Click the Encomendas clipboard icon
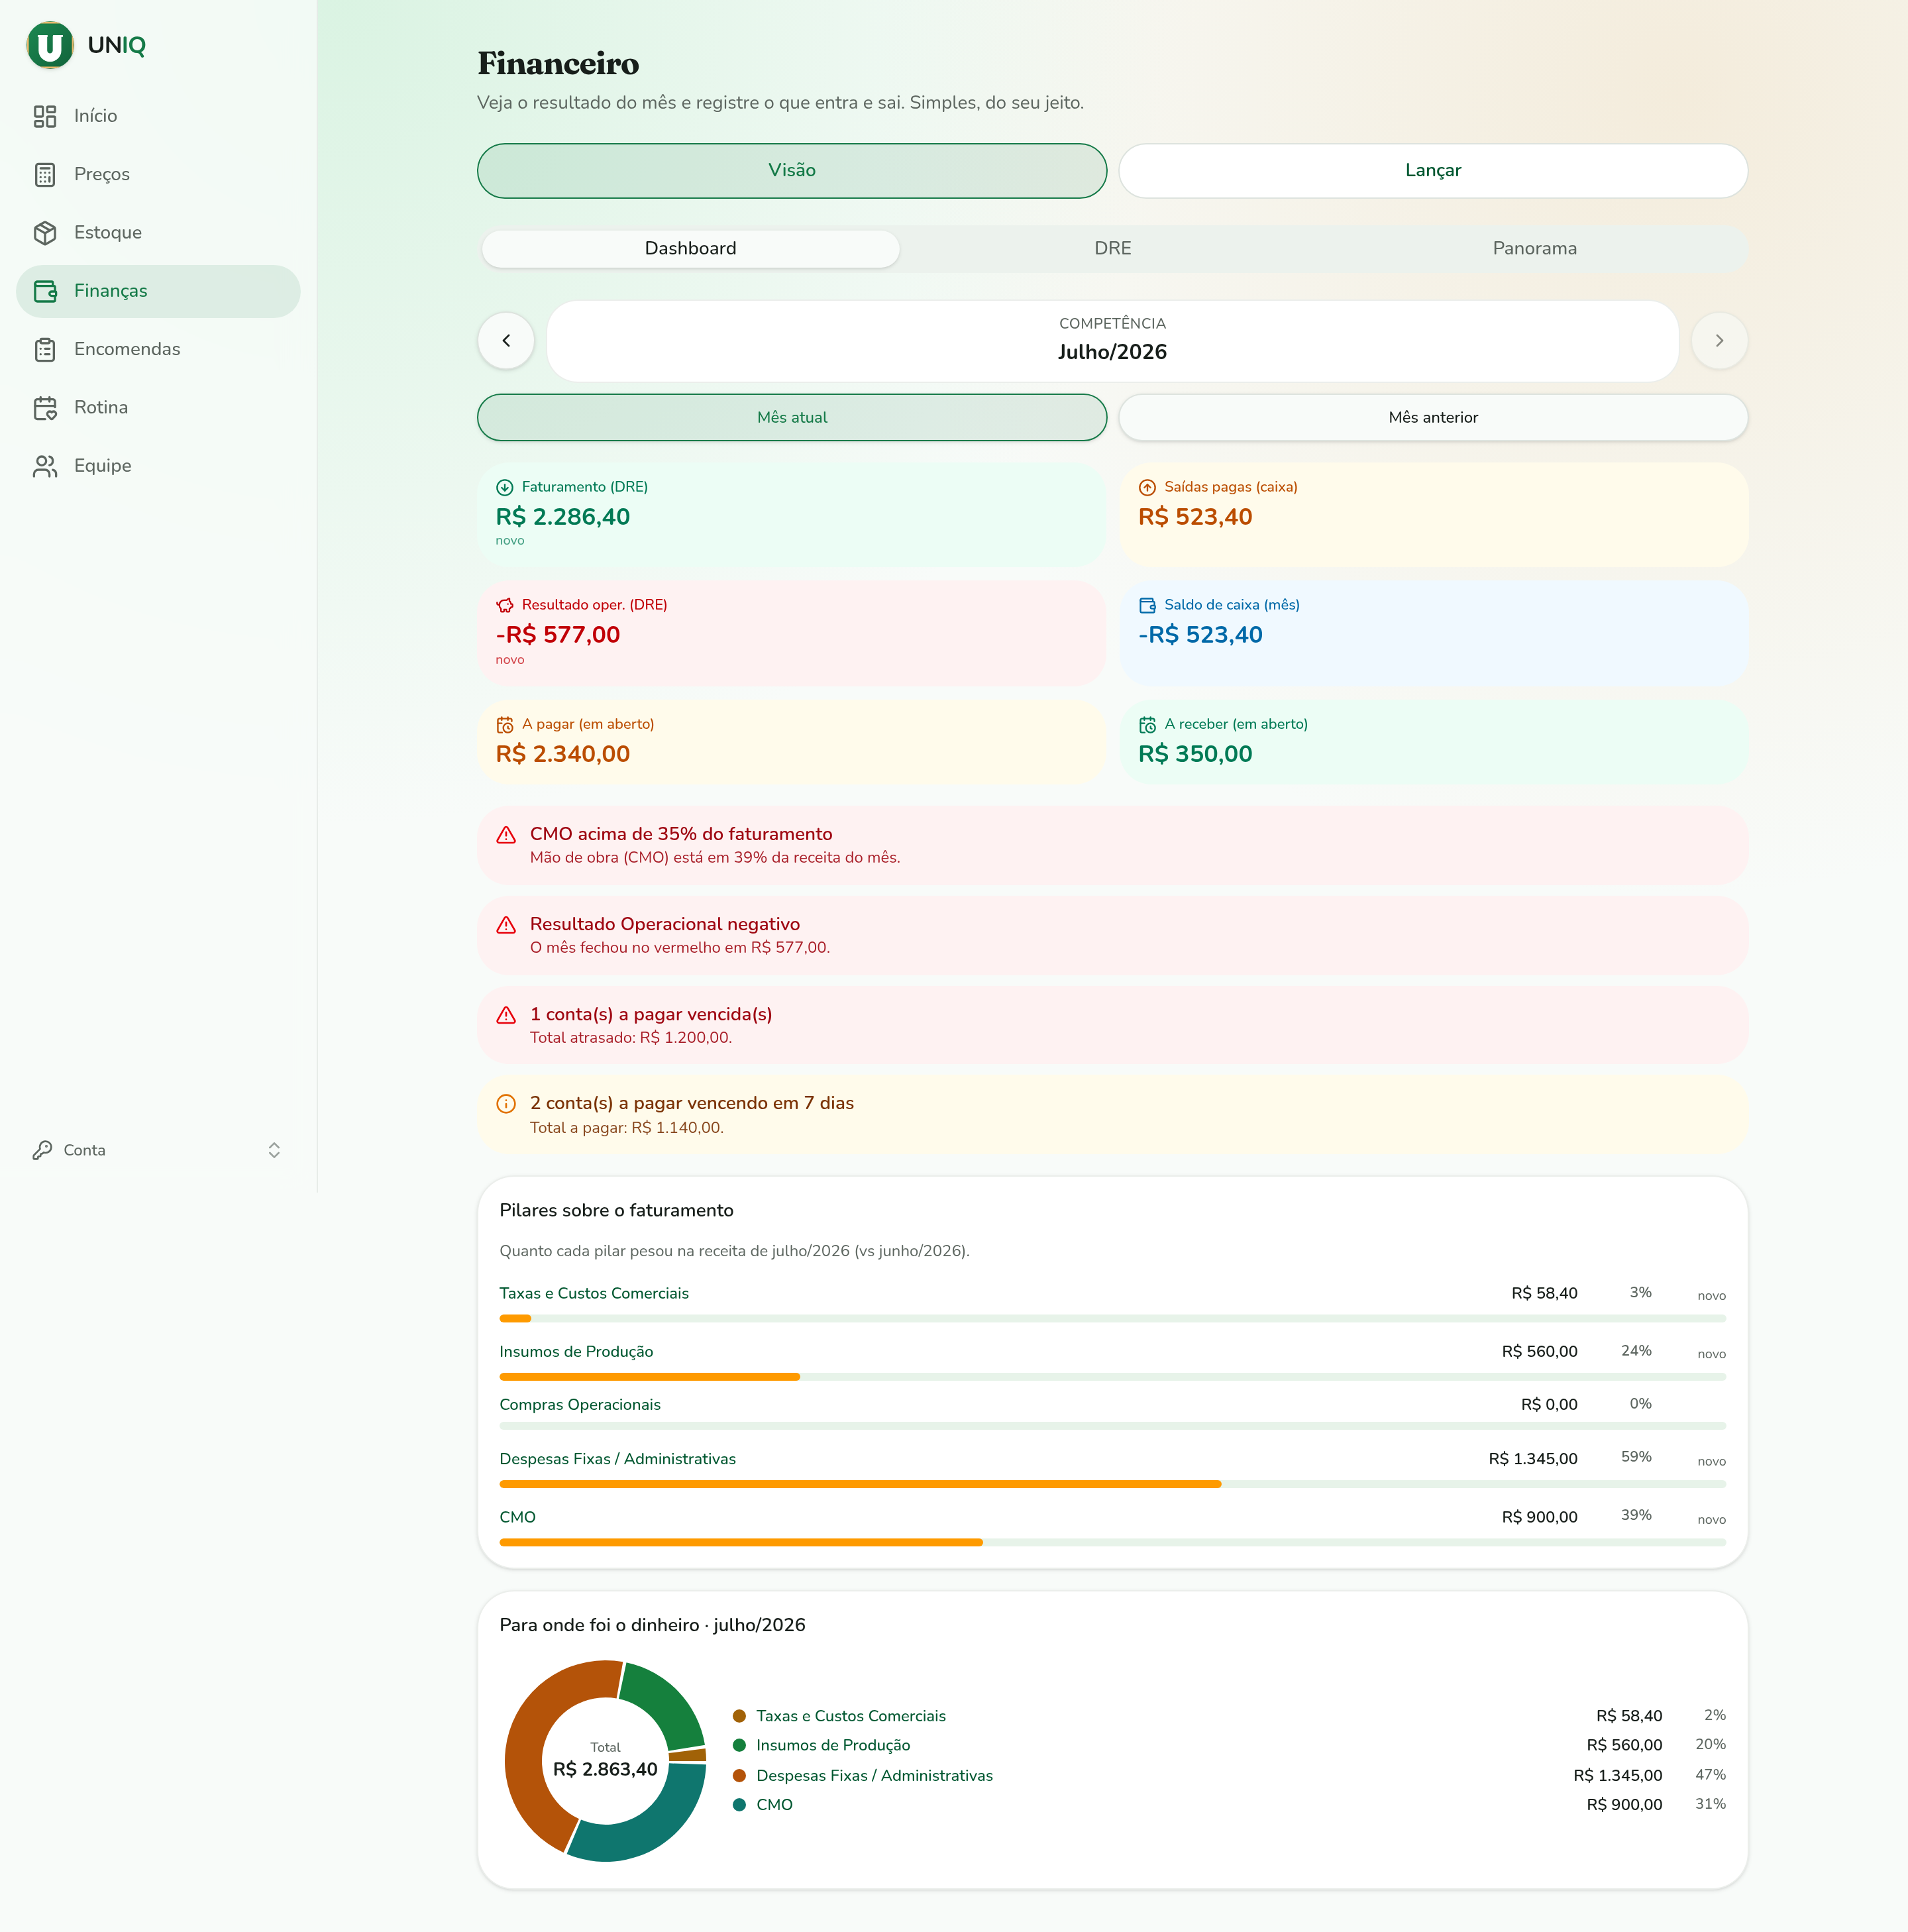Screen dimensions: 1908x1932 pyautogui.click(x=45, y=350)
